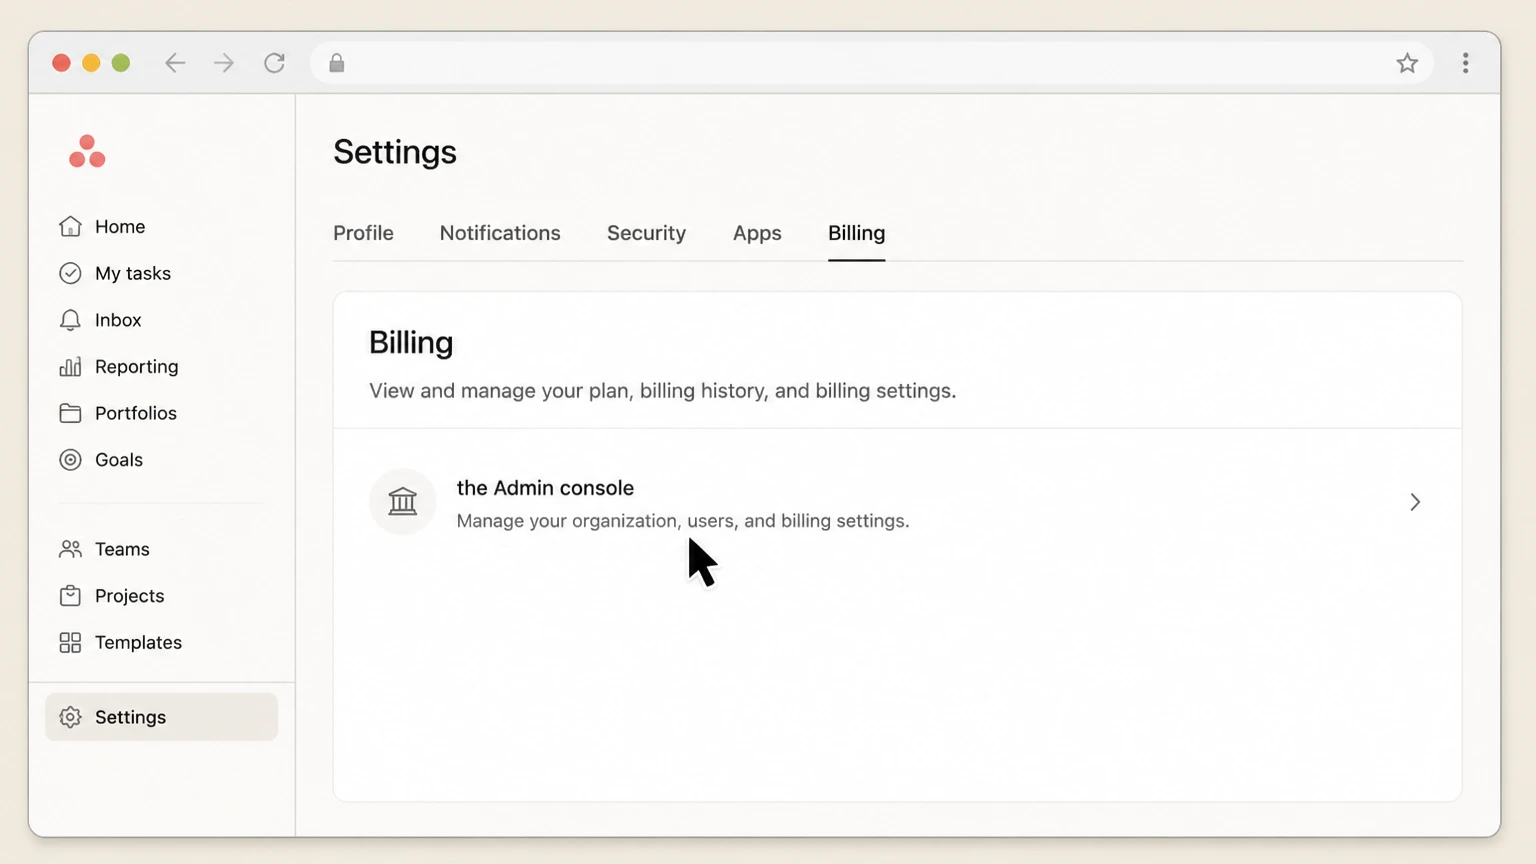Expand the Admin console row chevron
The width and height of the screenshot is (1536, 864).
click(x=1415, y=502)
